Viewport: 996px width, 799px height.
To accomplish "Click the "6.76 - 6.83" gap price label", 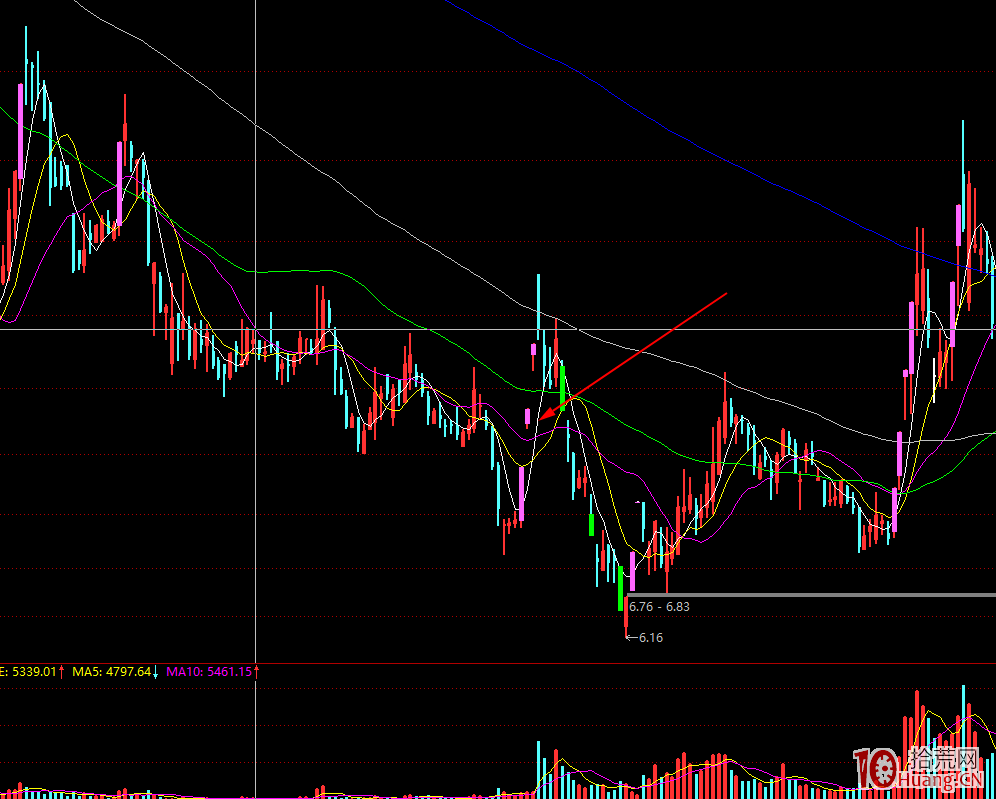I will [x=659, y=607].
